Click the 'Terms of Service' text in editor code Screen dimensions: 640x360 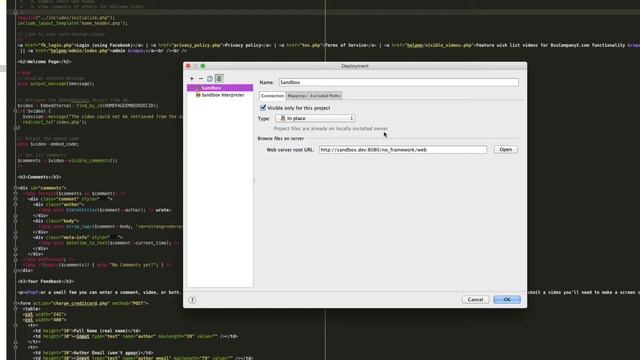346,45
